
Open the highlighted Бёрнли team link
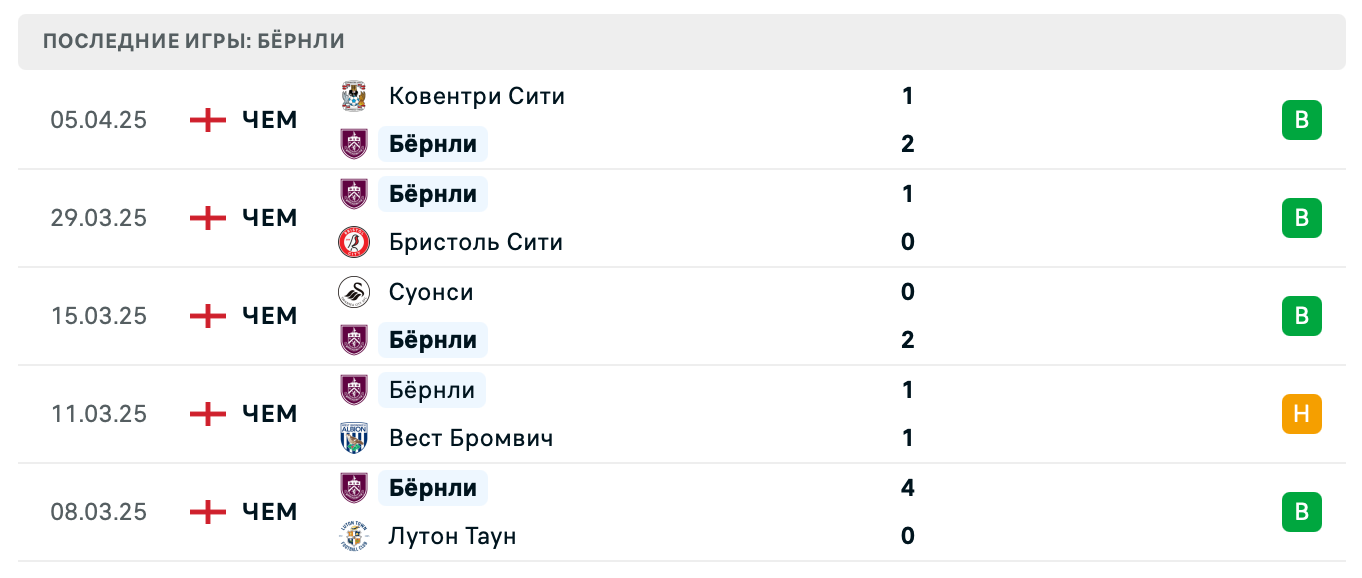(x=432, y=143)
